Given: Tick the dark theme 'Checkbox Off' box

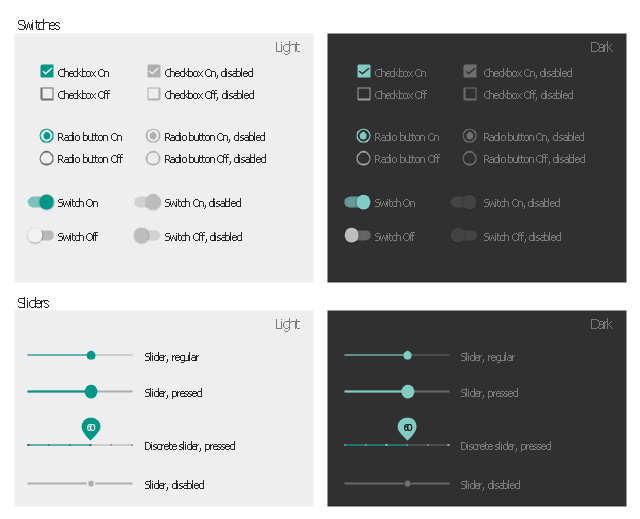Looking at the screenshot, I should (364, 94).
